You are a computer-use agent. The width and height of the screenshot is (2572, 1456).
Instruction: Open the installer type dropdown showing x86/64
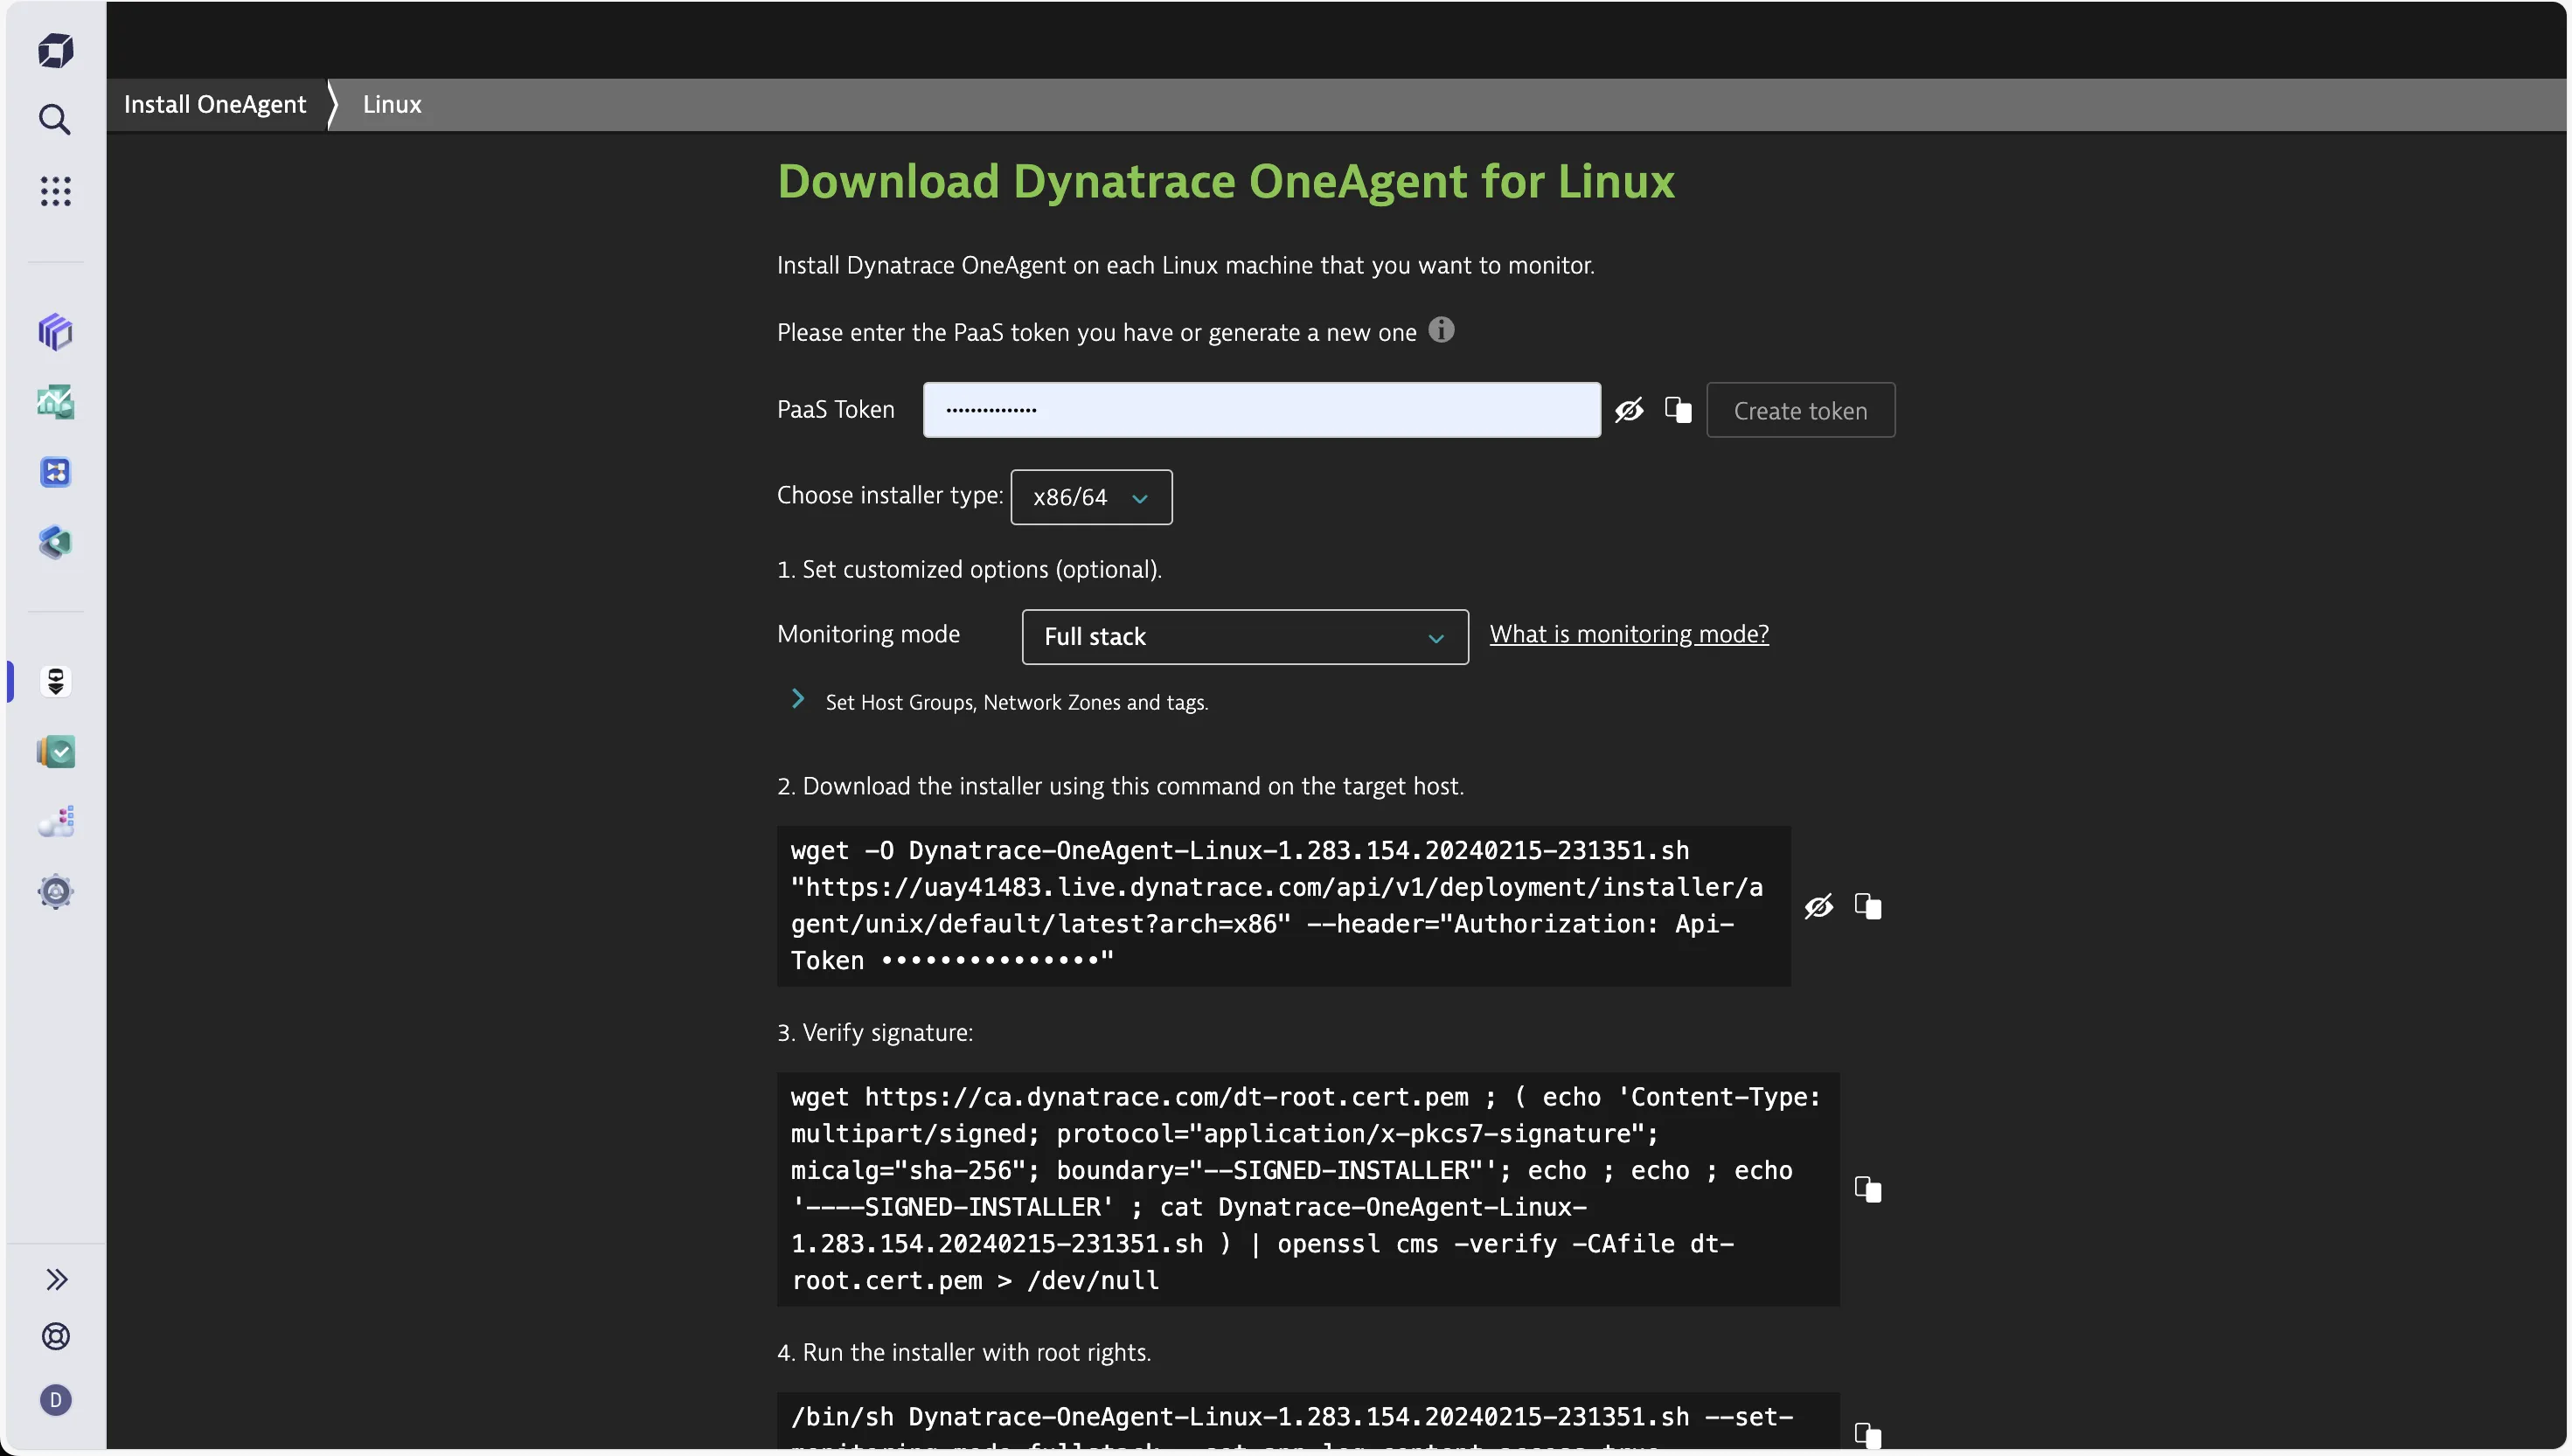[1090, 497]
